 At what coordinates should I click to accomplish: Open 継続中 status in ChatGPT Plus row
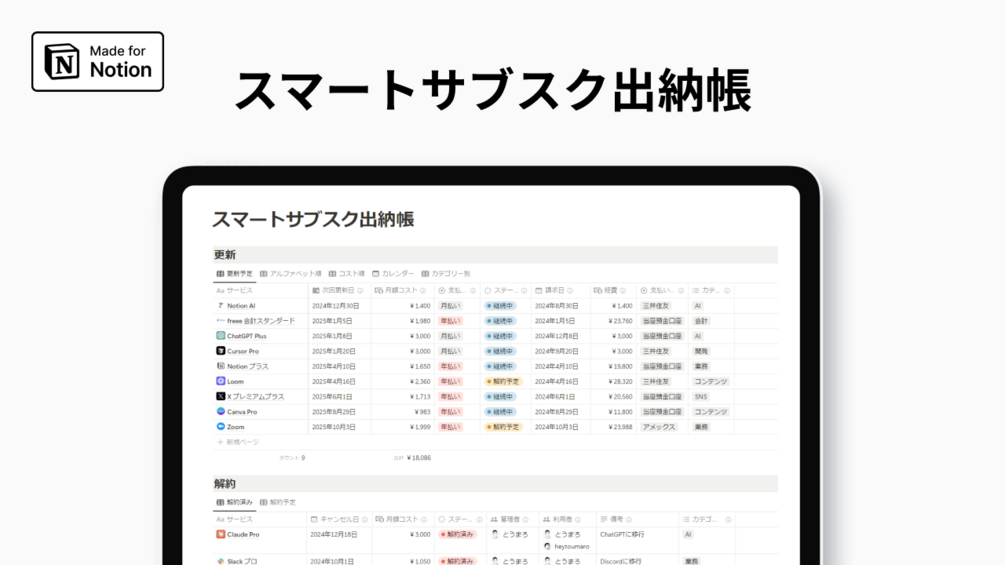pos(501,336)
